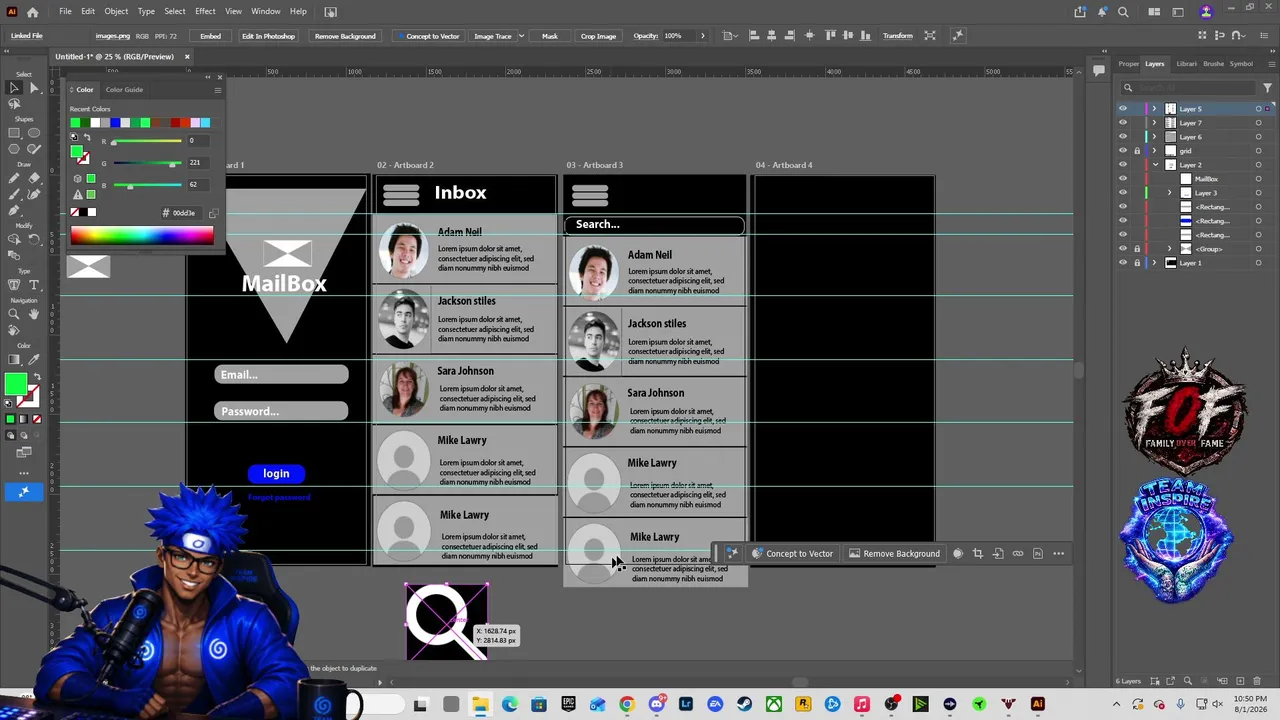This screenshot has height=720, width=1280.
Task: Open the Object menu
Action: [116, 12]
